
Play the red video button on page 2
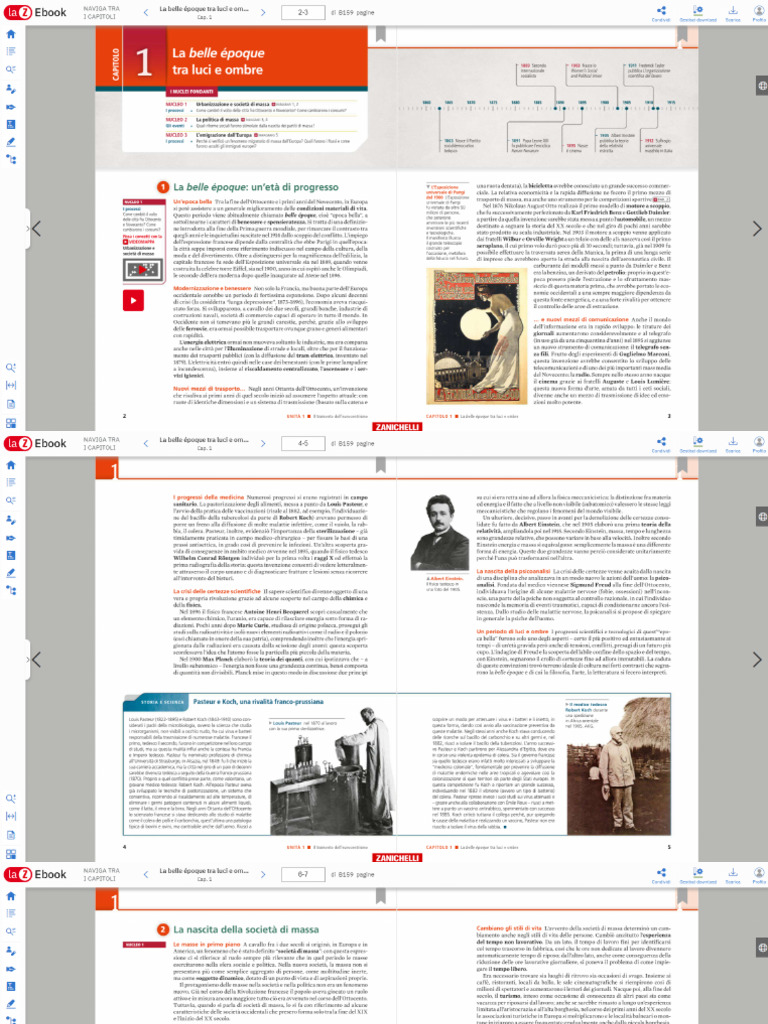pyautogui.click(x=133, y=300)
